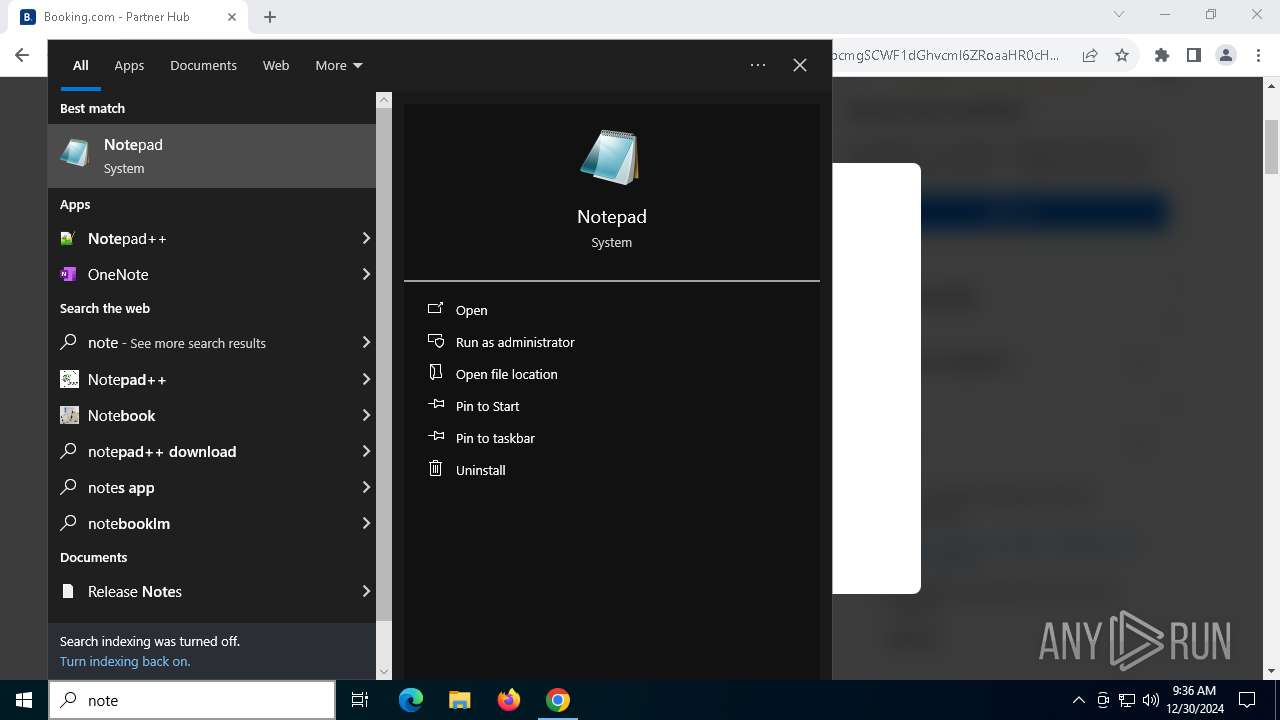Click the search results scrollbar up arrow
This screenshot has width=1280, height=720.
pos(384,100)
